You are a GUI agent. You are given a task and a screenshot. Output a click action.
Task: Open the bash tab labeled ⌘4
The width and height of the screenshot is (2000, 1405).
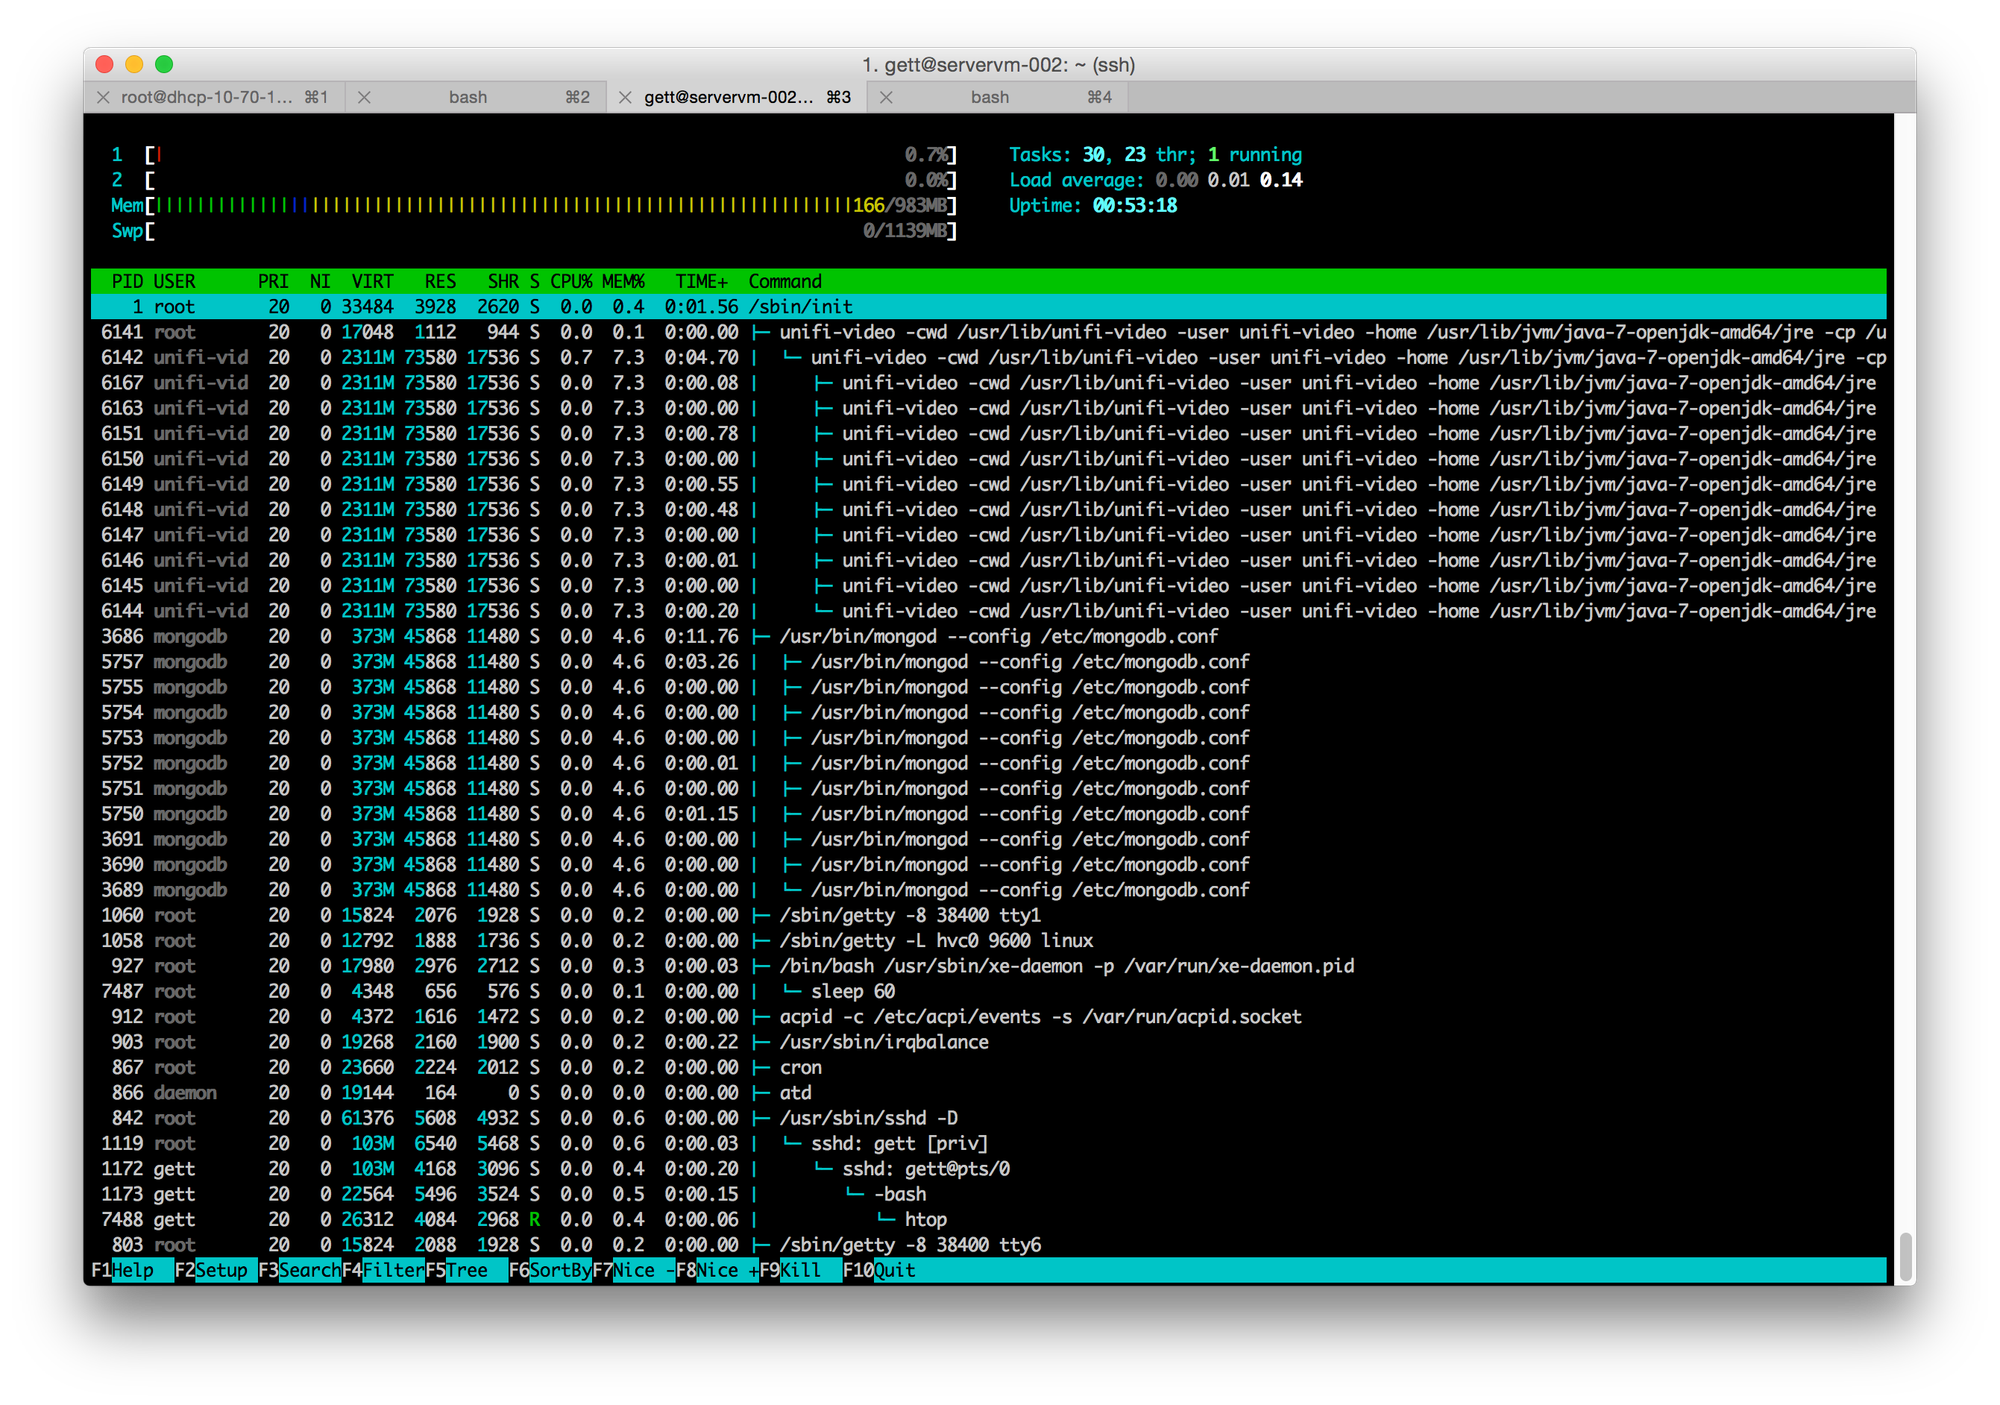990,97
